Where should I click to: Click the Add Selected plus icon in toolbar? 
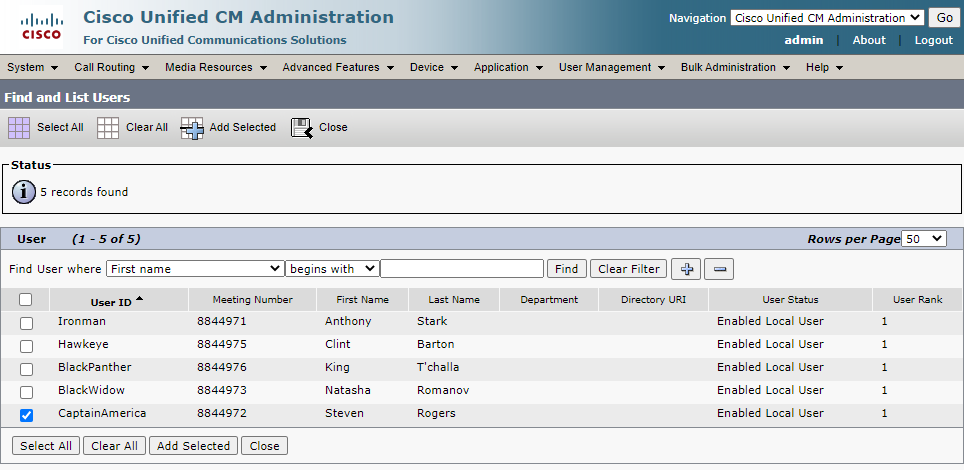point(192,128)
